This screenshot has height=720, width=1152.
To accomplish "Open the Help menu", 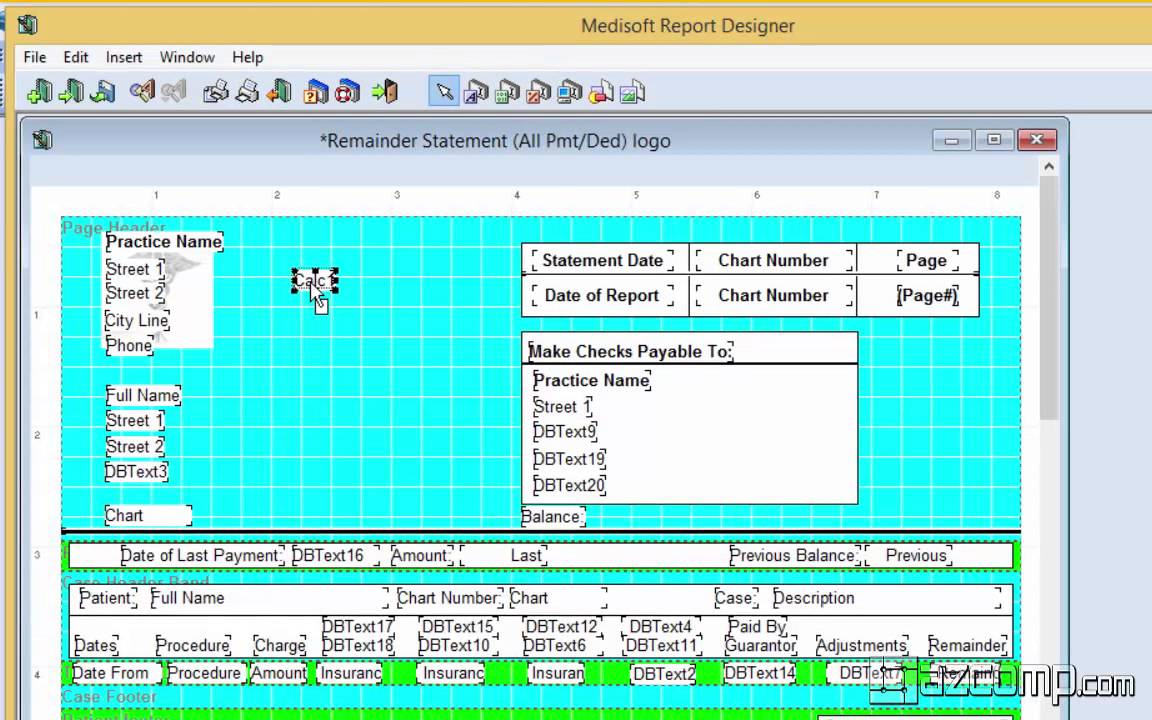I will 248,57.
